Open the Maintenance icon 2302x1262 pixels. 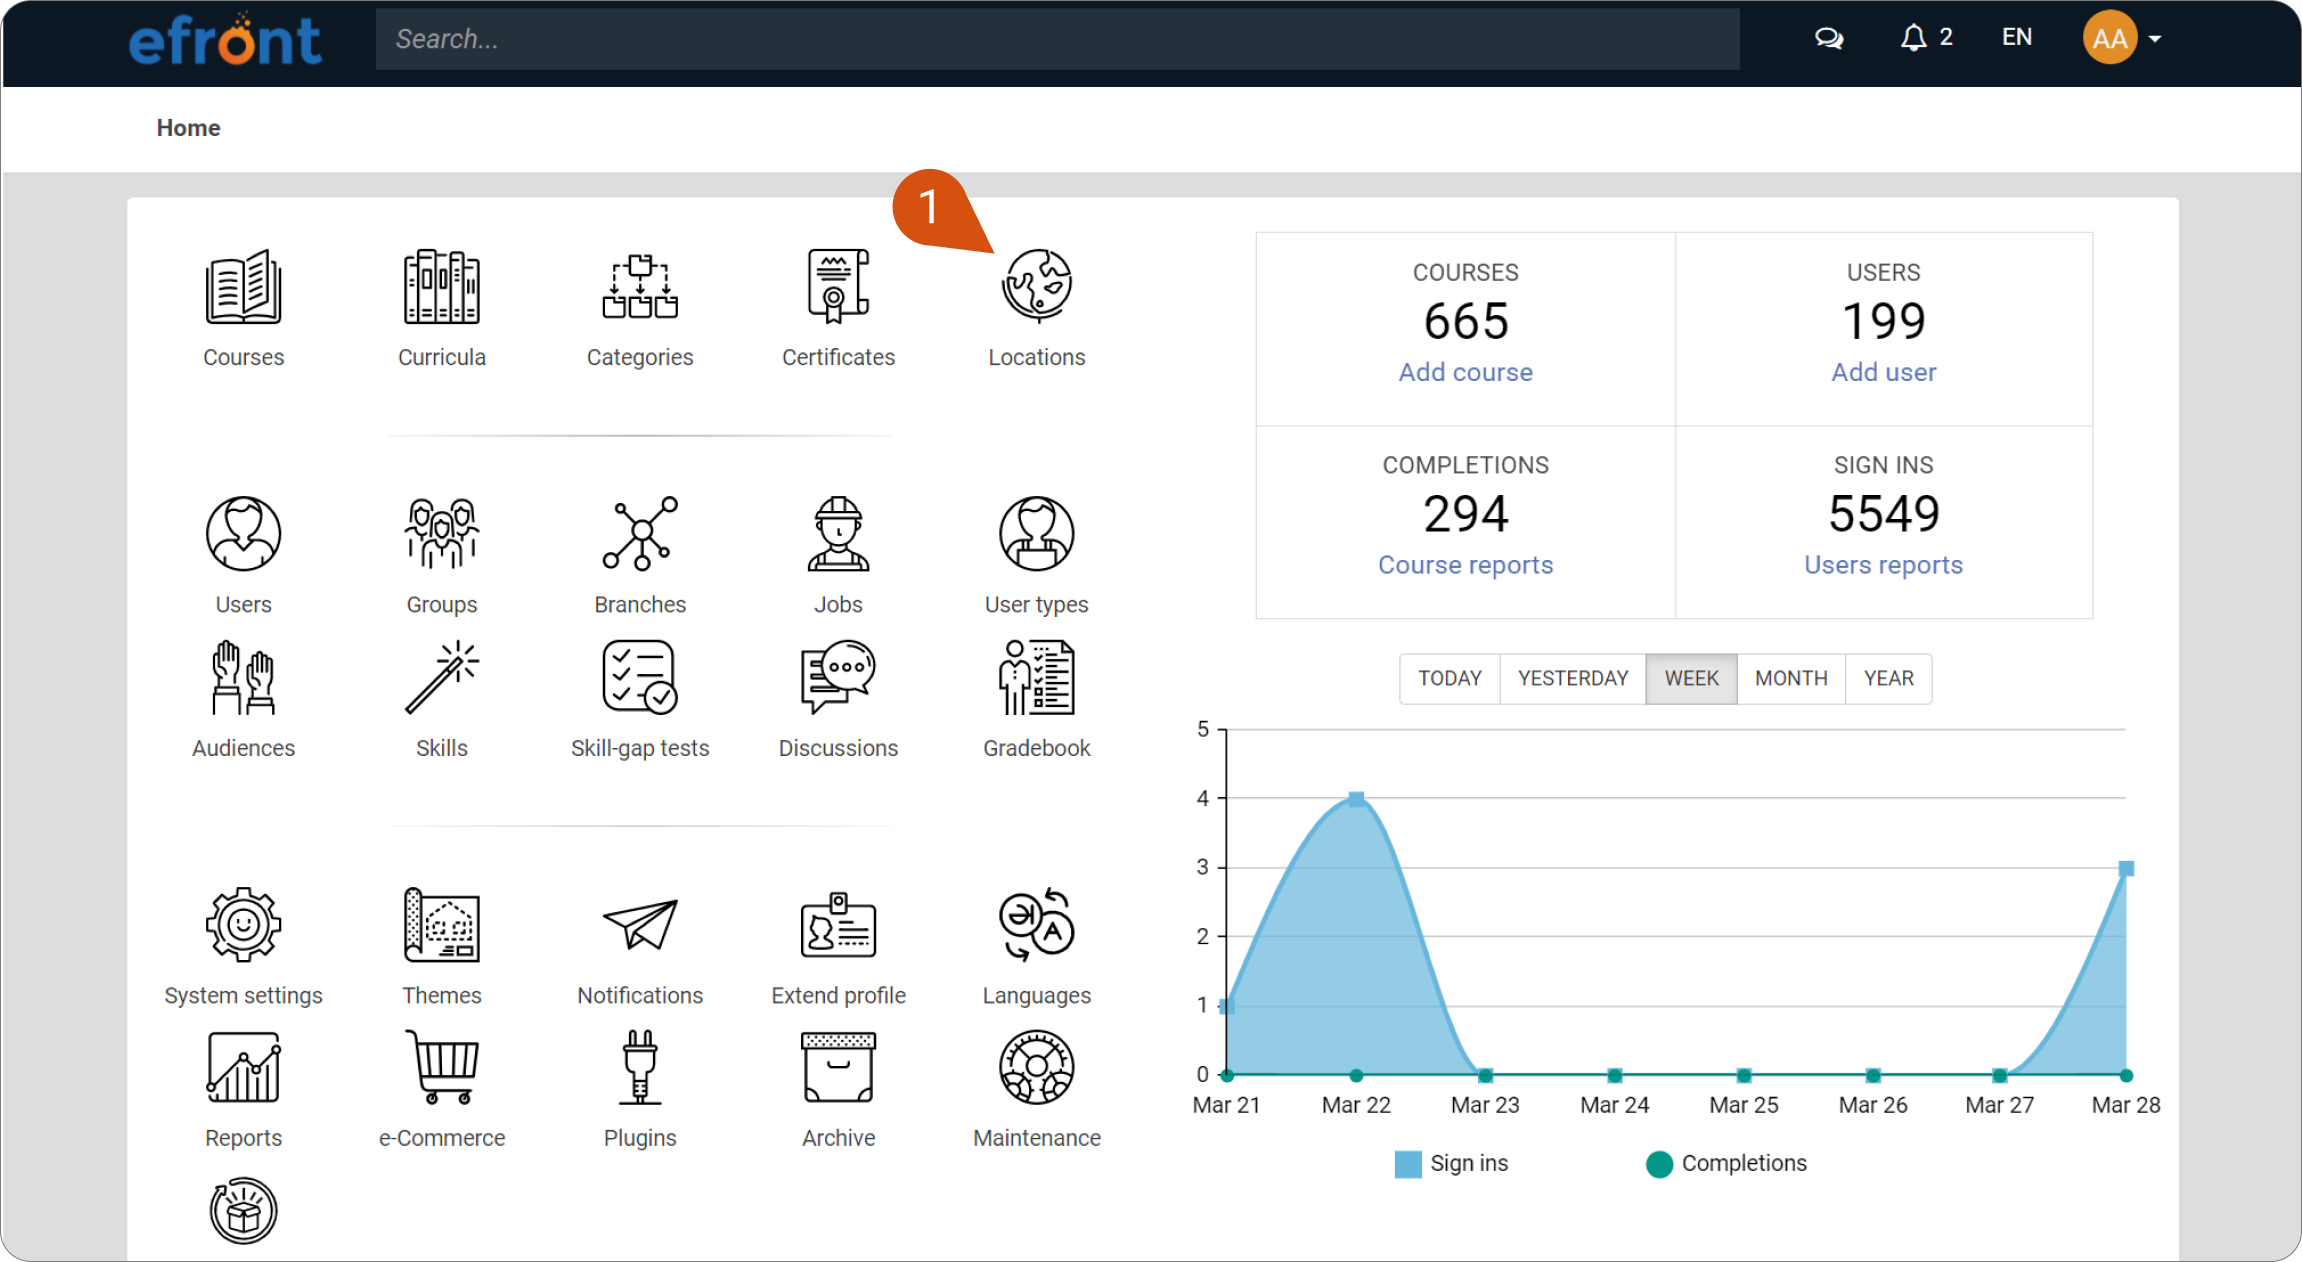(x=1036, y=1068)
